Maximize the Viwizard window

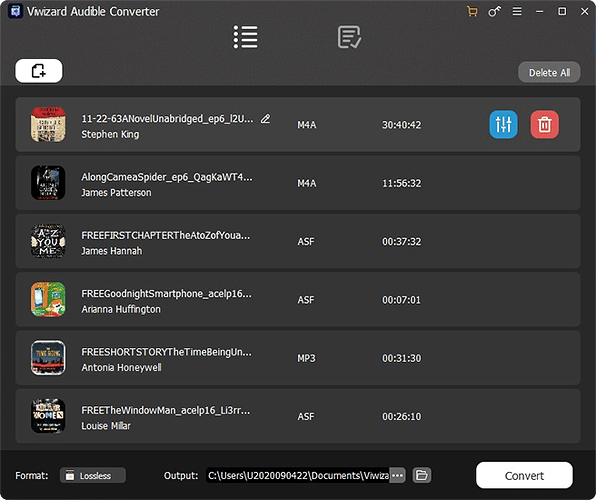click(562, 11)
